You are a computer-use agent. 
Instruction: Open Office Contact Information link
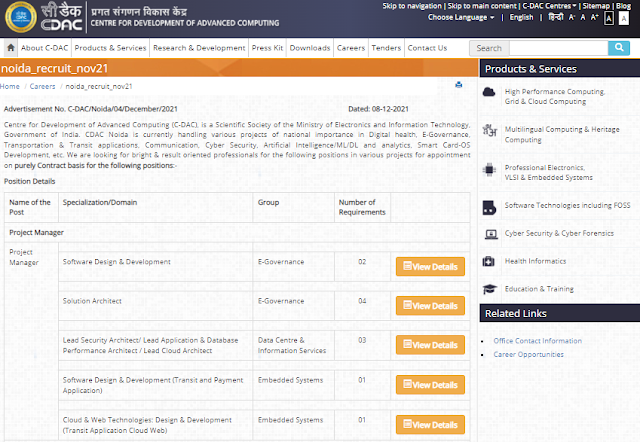click(x=538, y=340)
